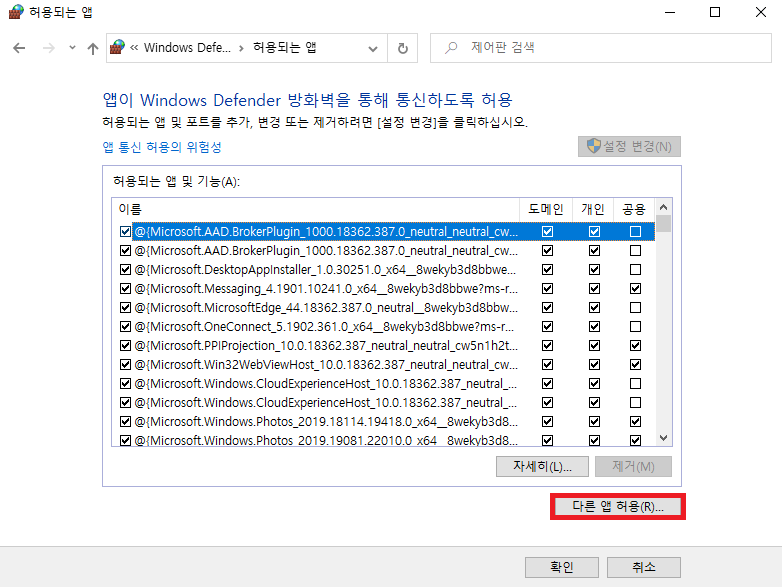Toggle the 공용 checkbox for Microsoft.Messaging

pyautogui.click(x=635, y=289)
